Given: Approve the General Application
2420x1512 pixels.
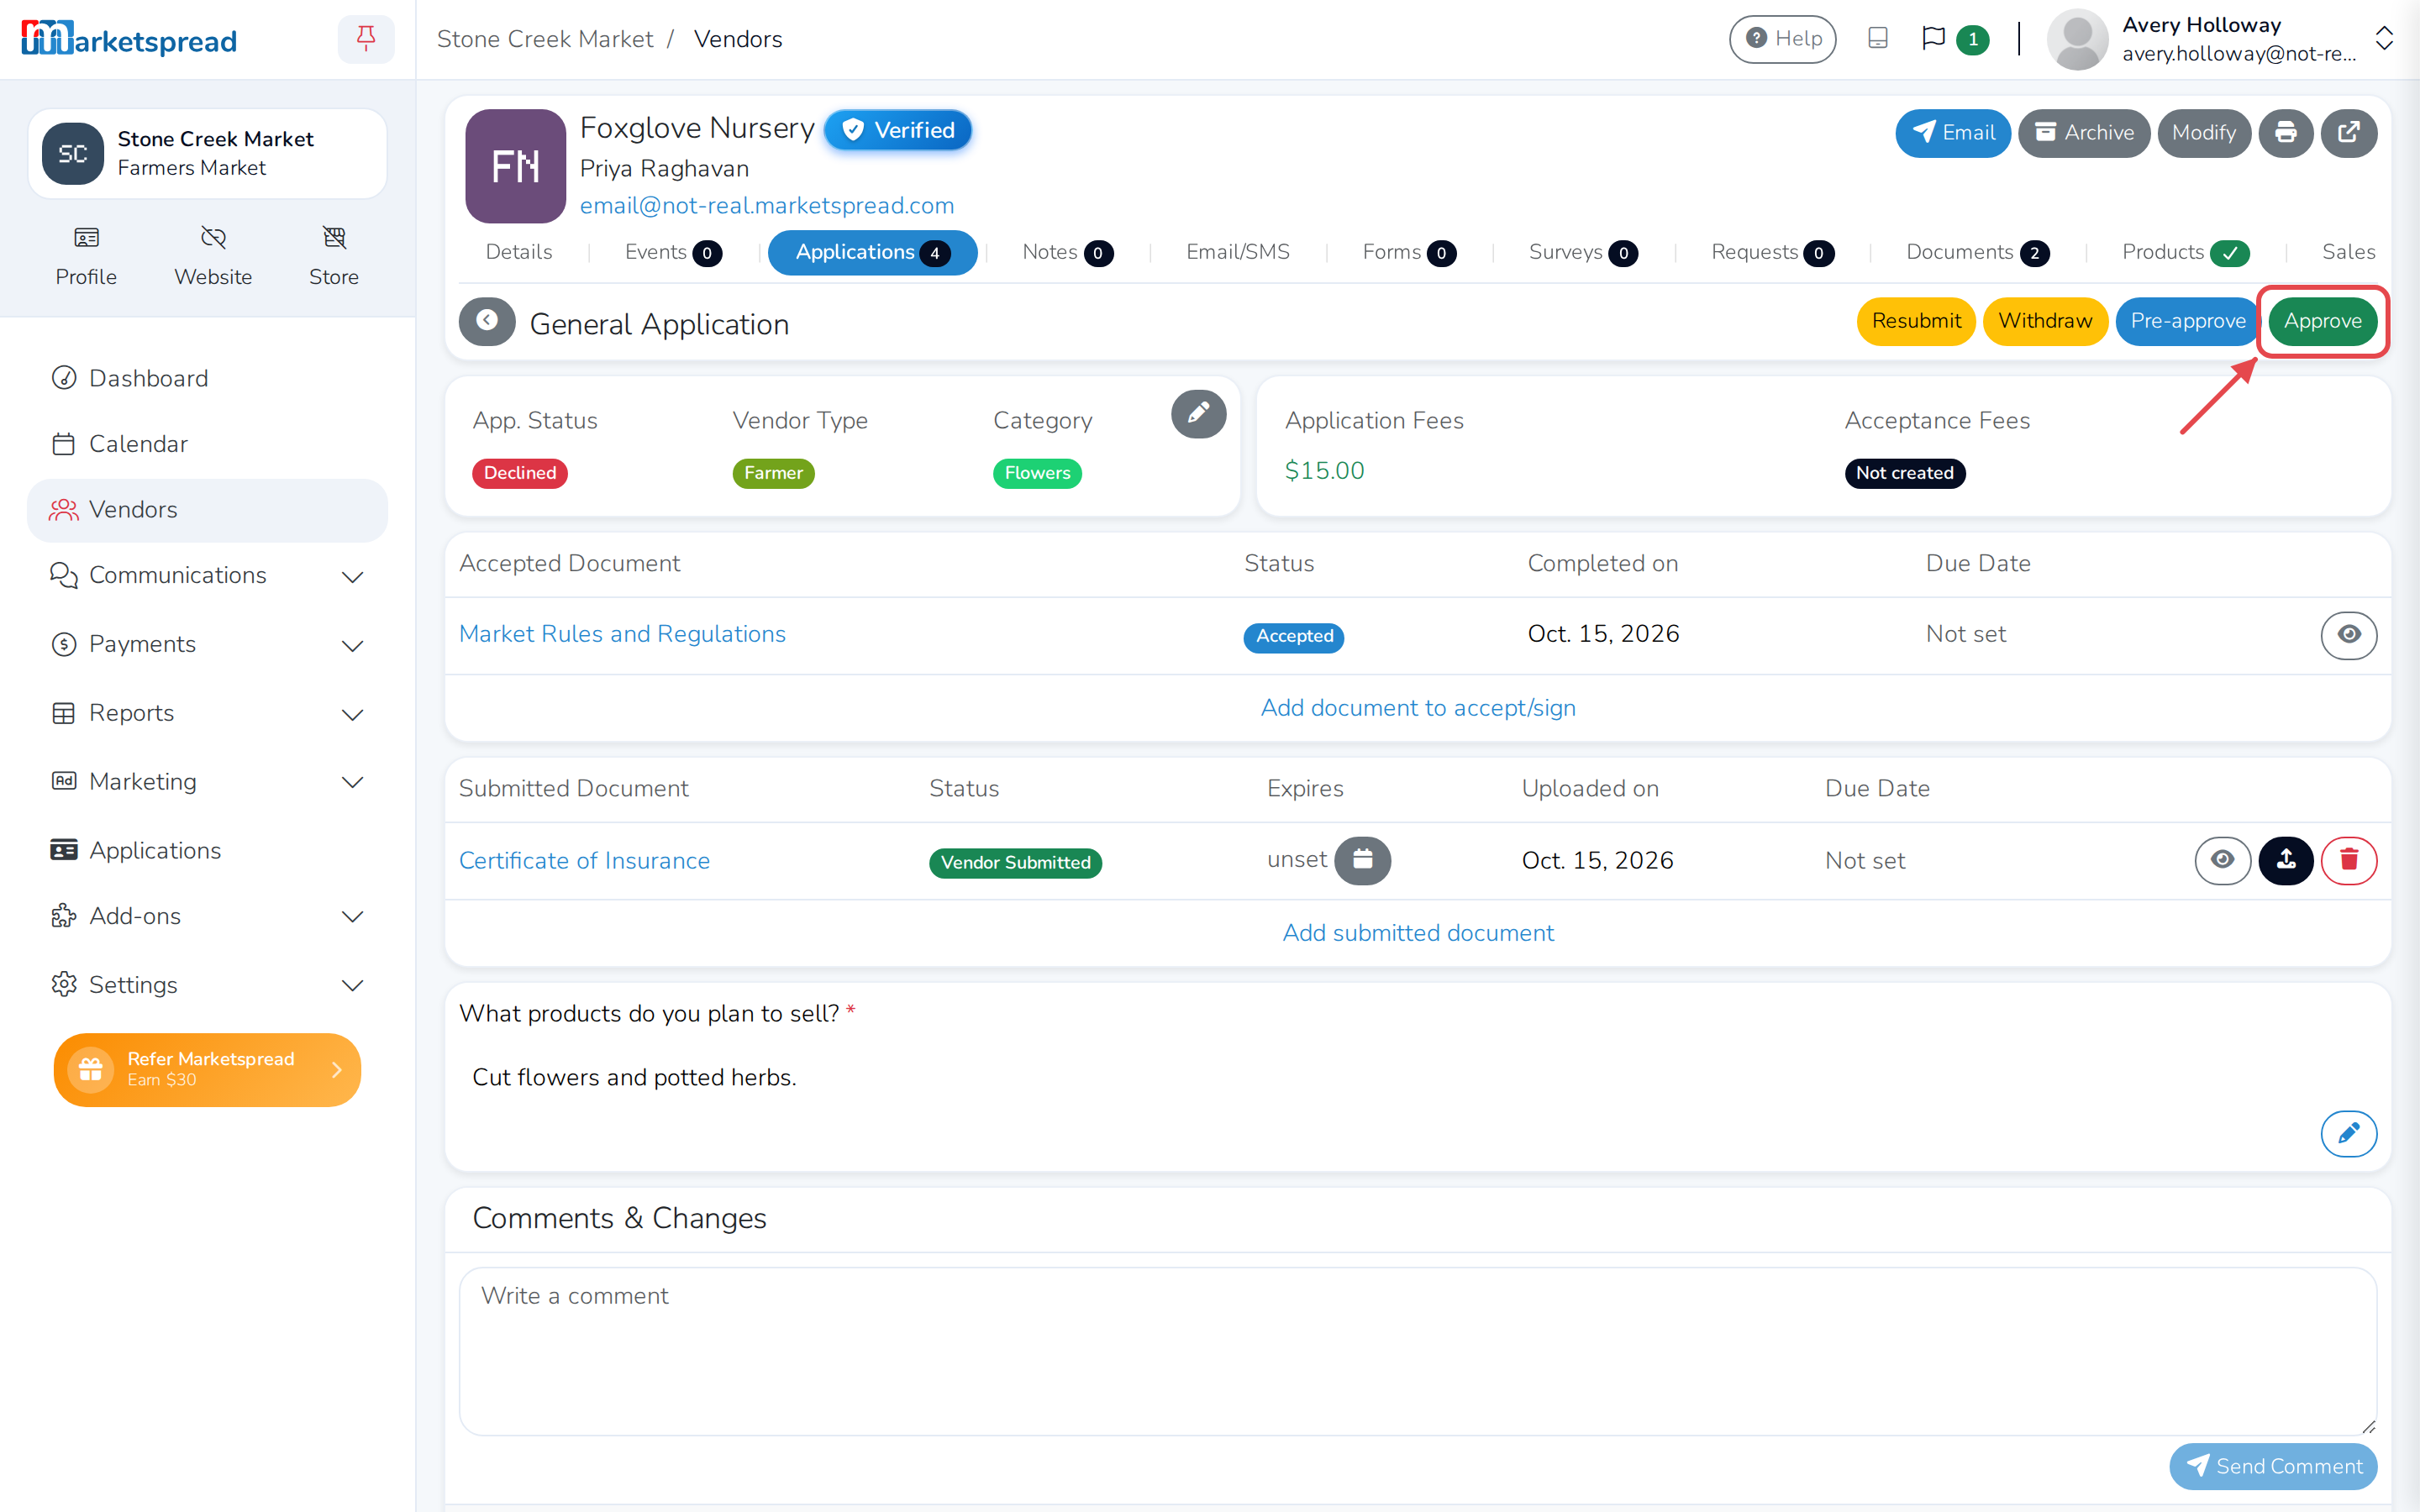Looking at the screenshot, I should coord(2322,321).
